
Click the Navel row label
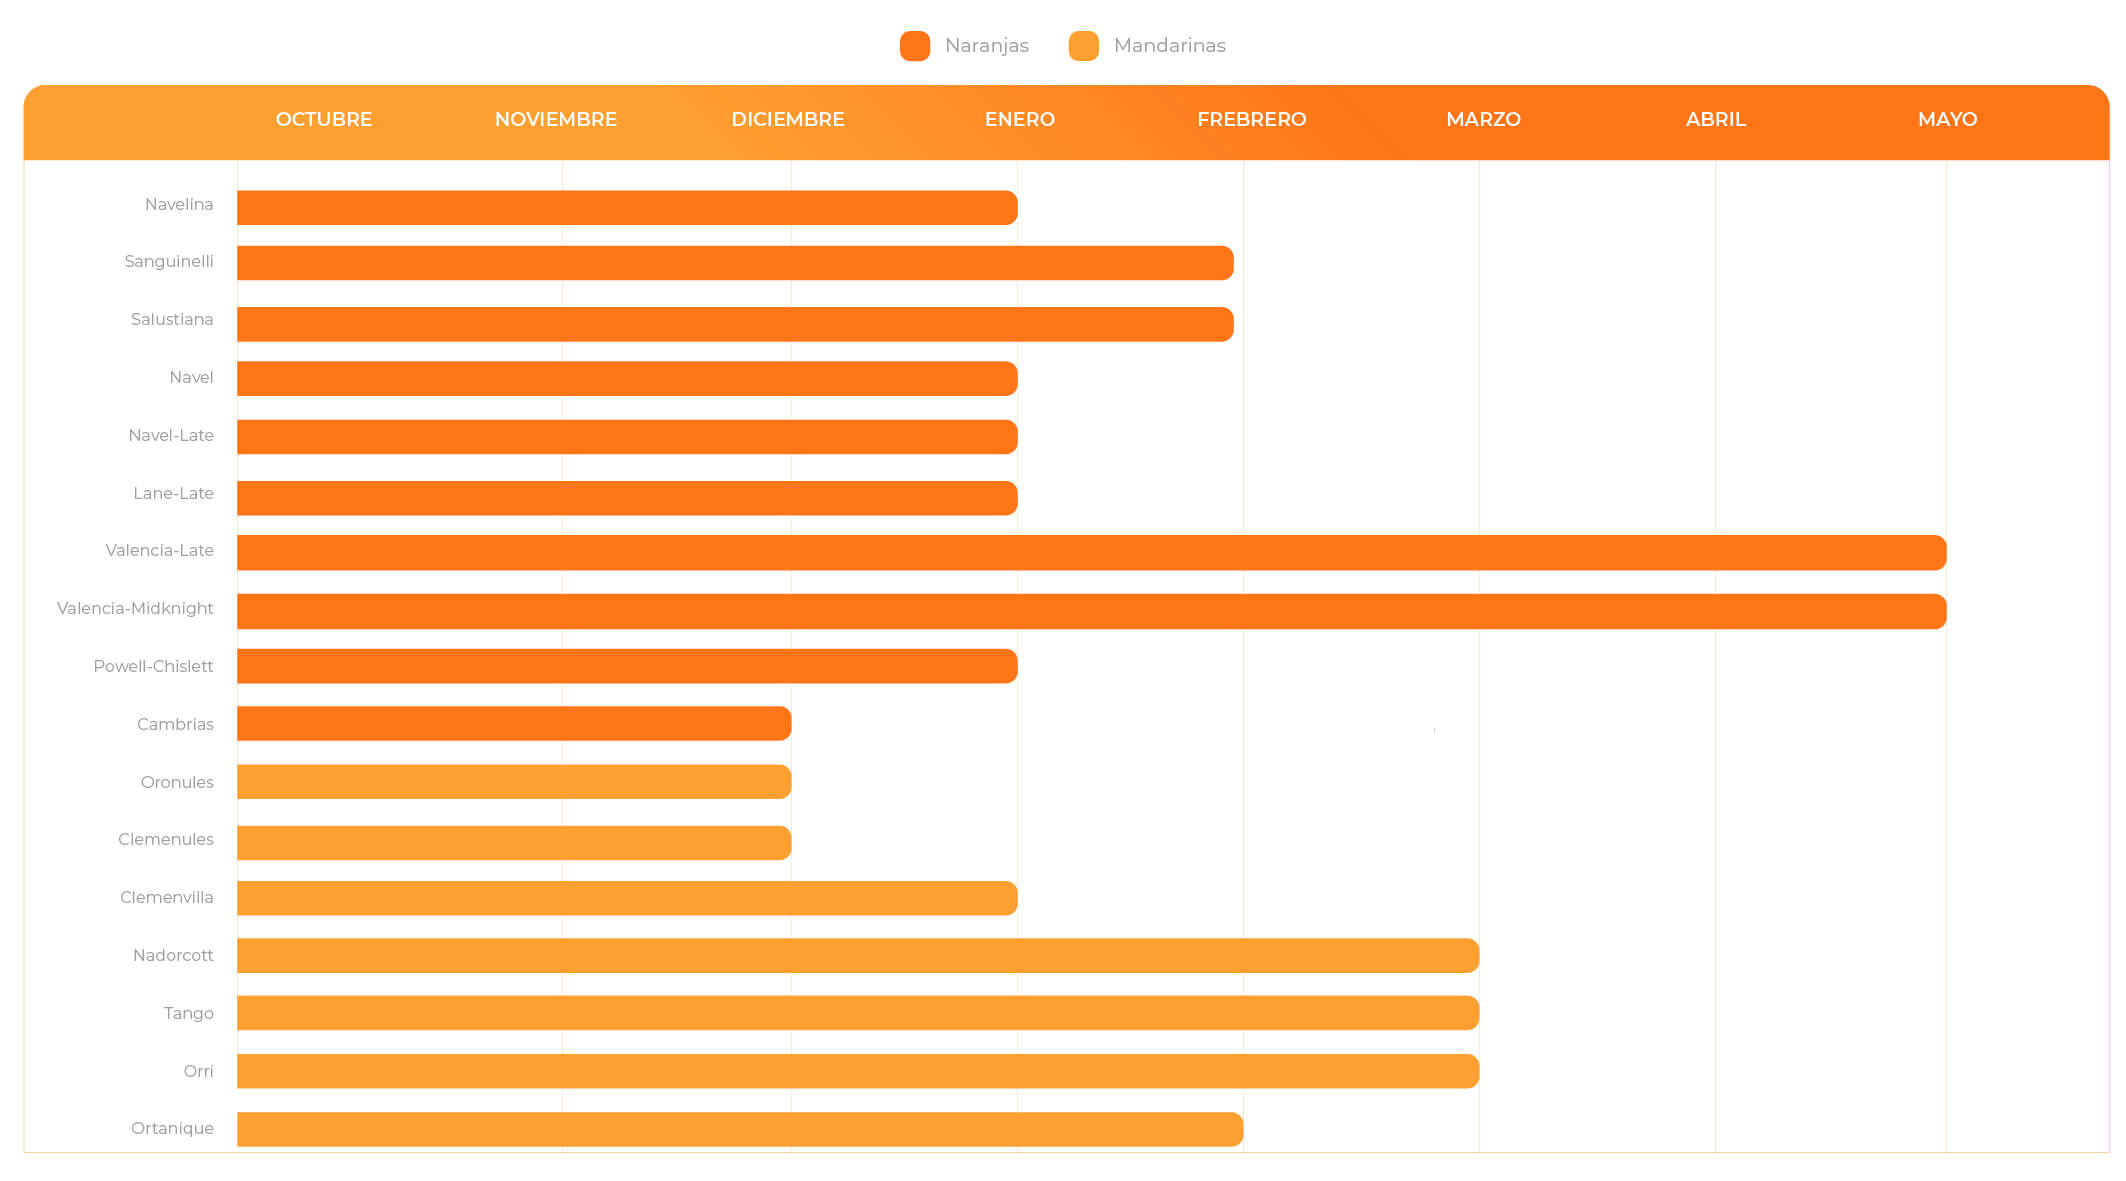pos(191,377)
